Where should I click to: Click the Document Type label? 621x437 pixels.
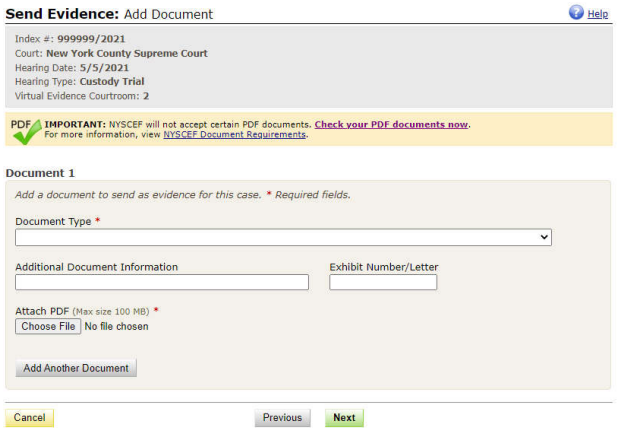(x=53, y=221)
